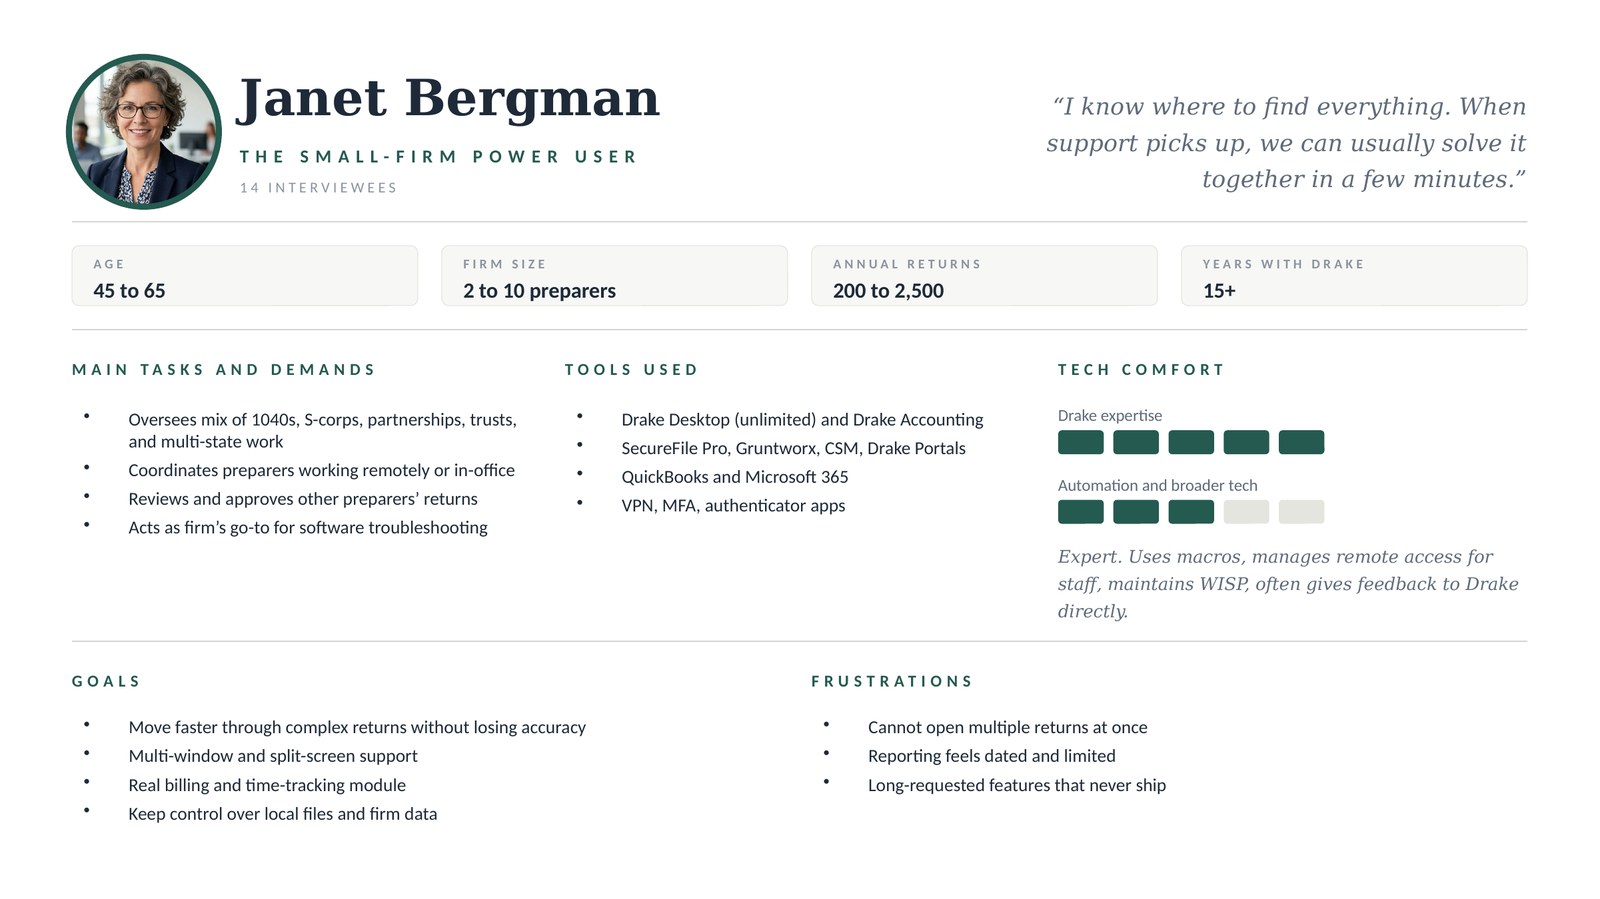1600x899 pixels.
Task: Click the Main Tasks and Demands heading
Action: [x=224, y=370]
